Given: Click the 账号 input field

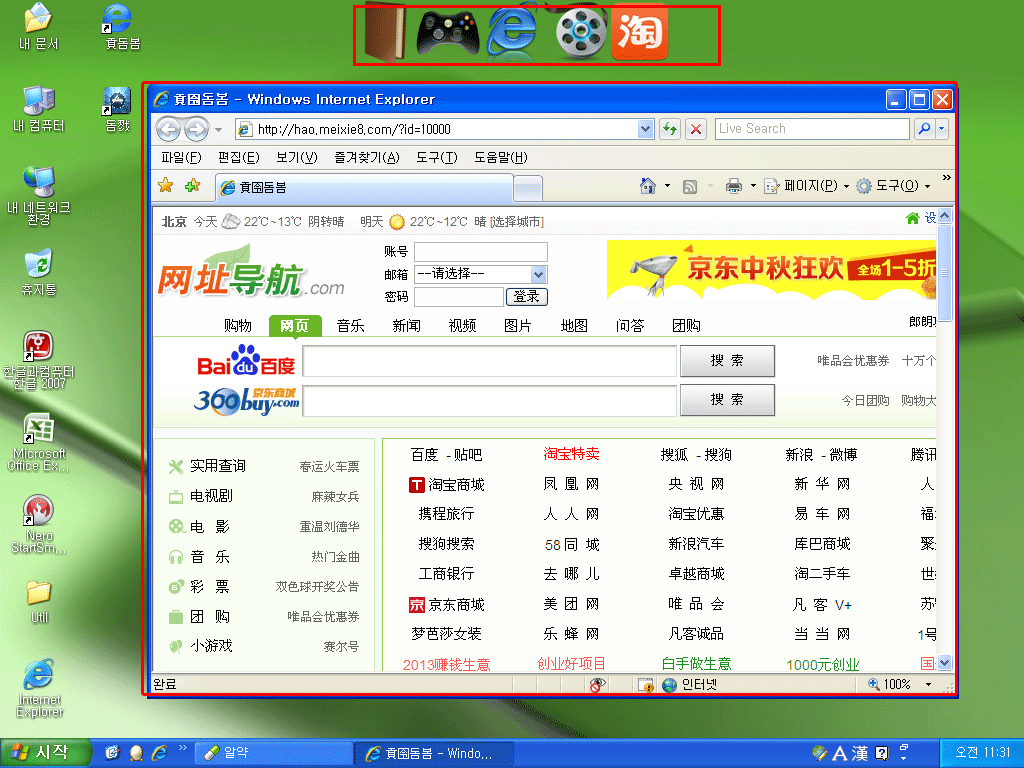Looking at the screenshot, I should [480, 251].
